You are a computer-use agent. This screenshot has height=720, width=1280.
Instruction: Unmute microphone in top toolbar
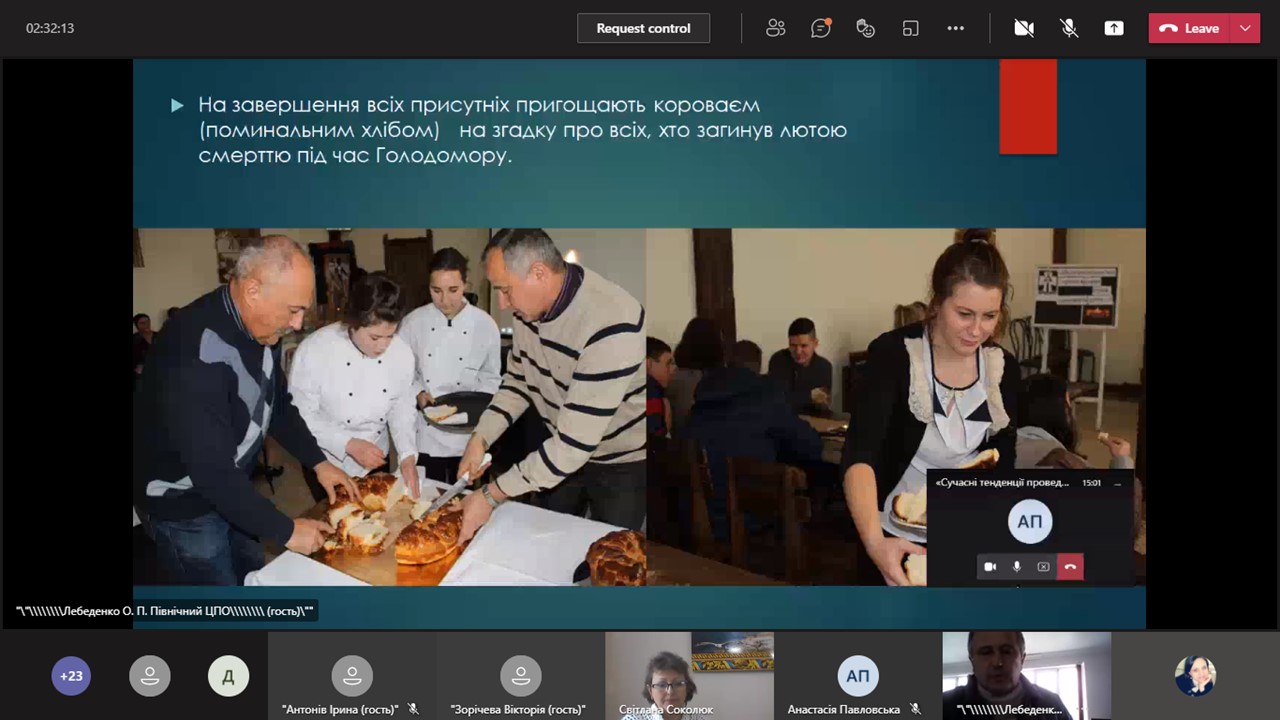click(1069, 28)
